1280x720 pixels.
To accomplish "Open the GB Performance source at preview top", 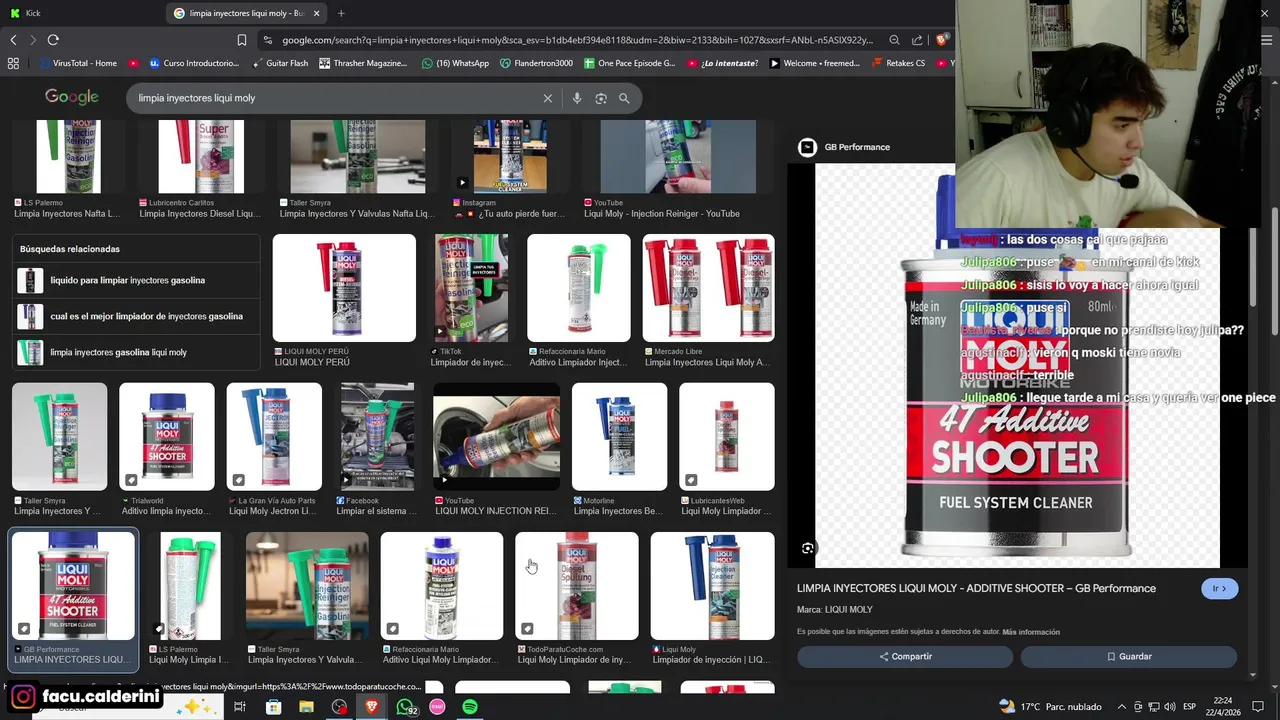I will 845,147.
